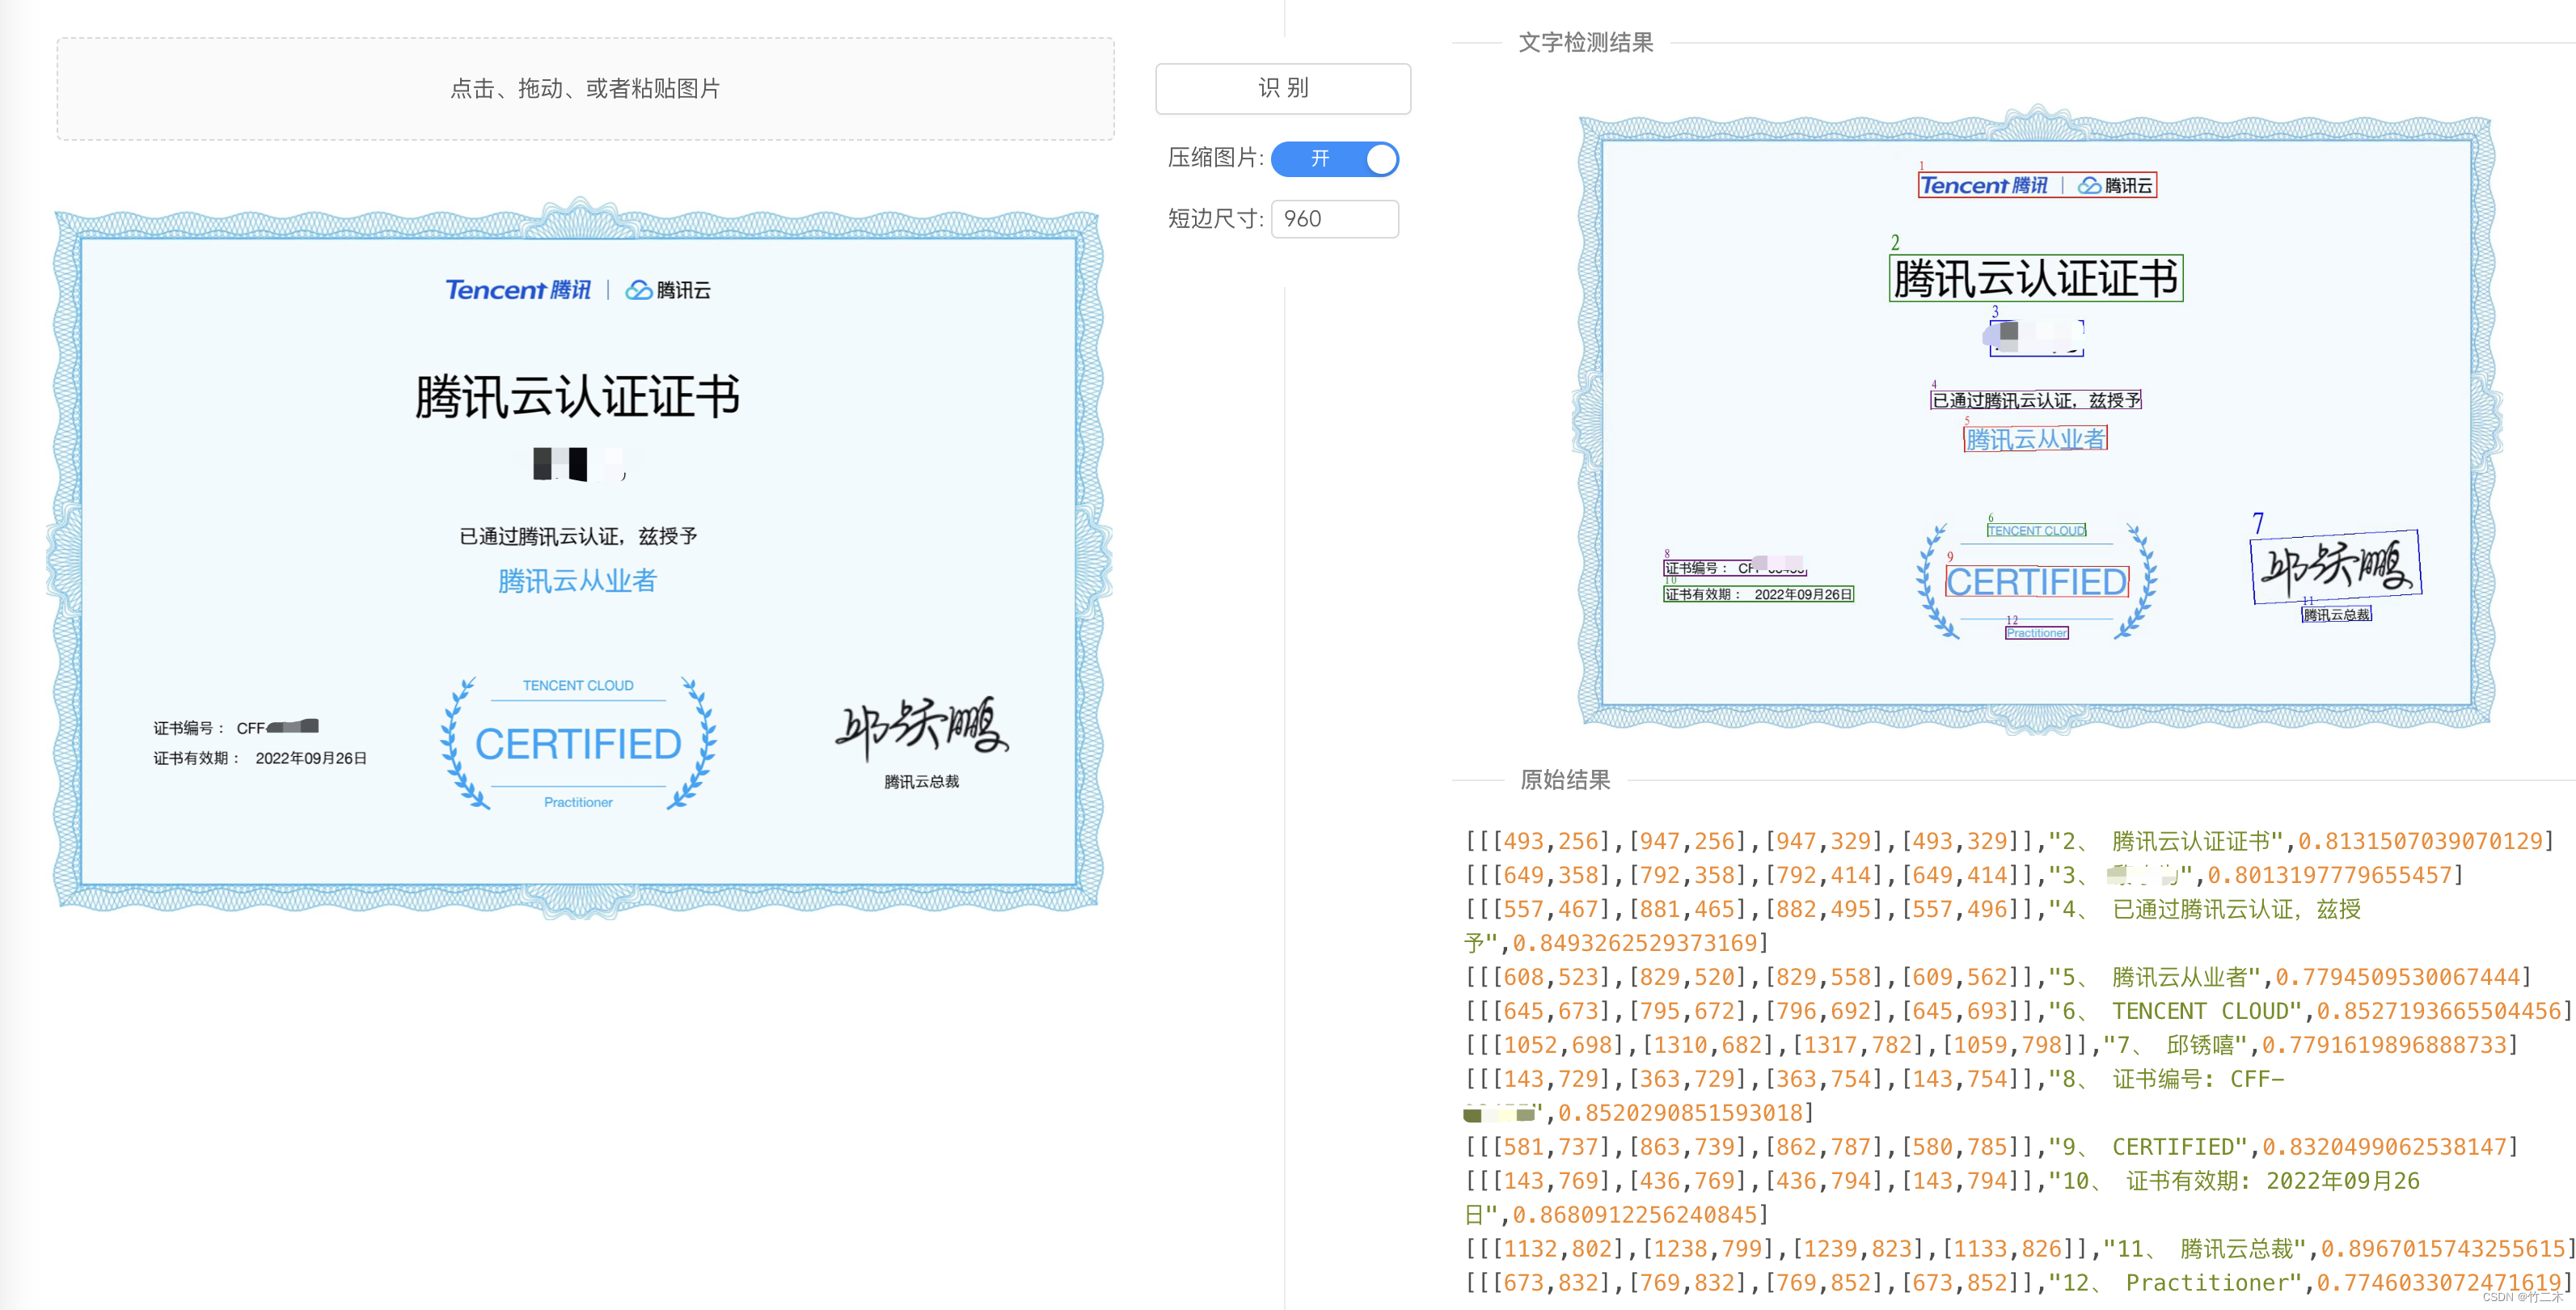This screenshot has height=1310, width=2576.
Task: Click the 识别 recognize button
Action: 1283,88
